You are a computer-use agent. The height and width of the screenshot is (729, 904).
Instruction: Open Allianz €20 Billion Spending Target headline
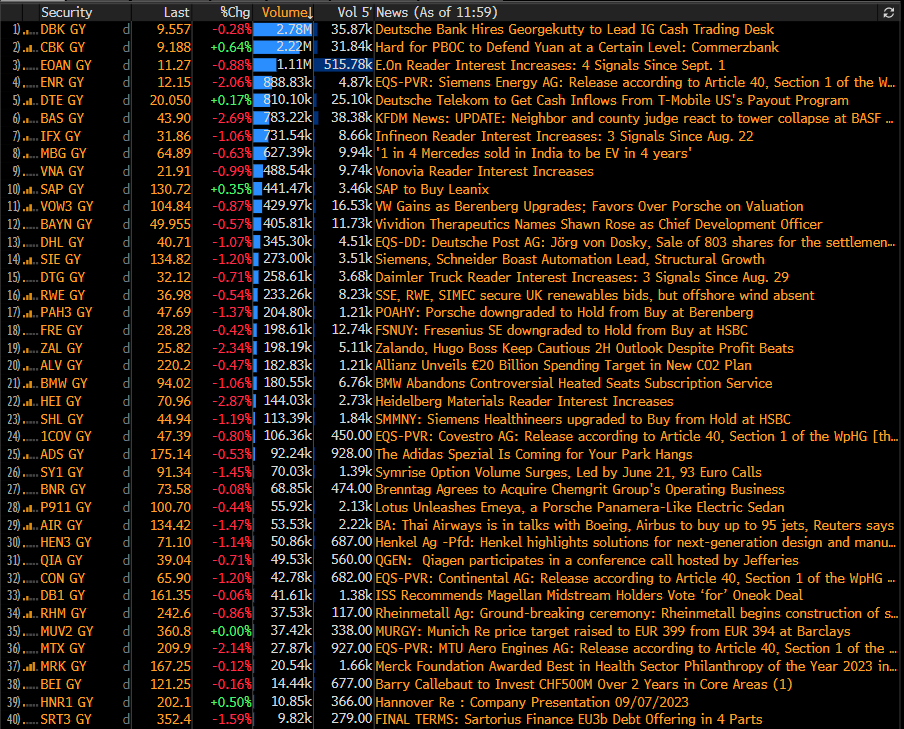pyautogui.click(x=564, y=366)
